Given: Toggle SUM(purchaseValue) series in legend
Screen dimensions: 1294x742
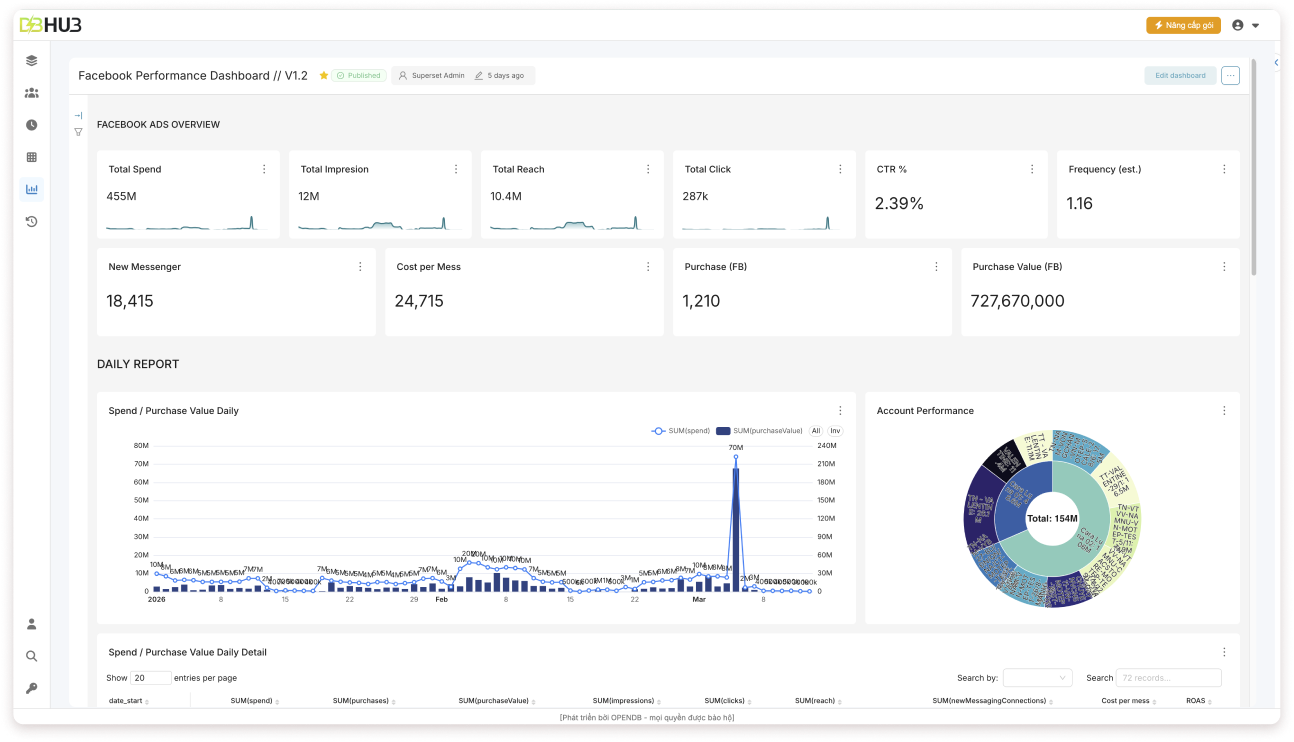Looking at the screenshot, I should pyautogui.click(x=759, y=431).
